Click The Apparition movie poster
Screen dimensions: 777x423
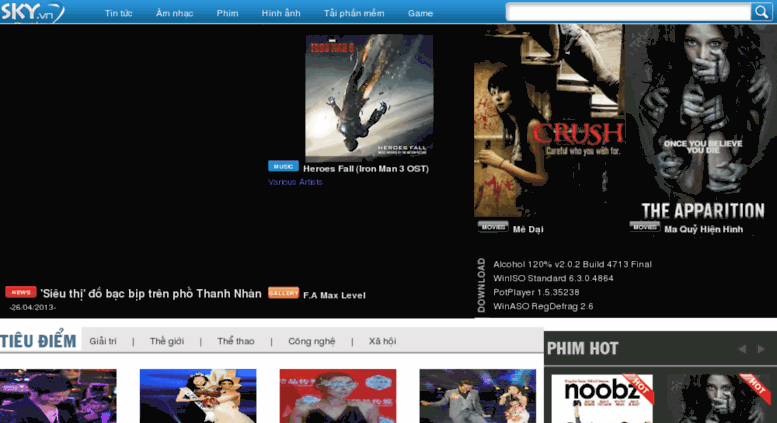pyautogui.click(x=700, y=122)
